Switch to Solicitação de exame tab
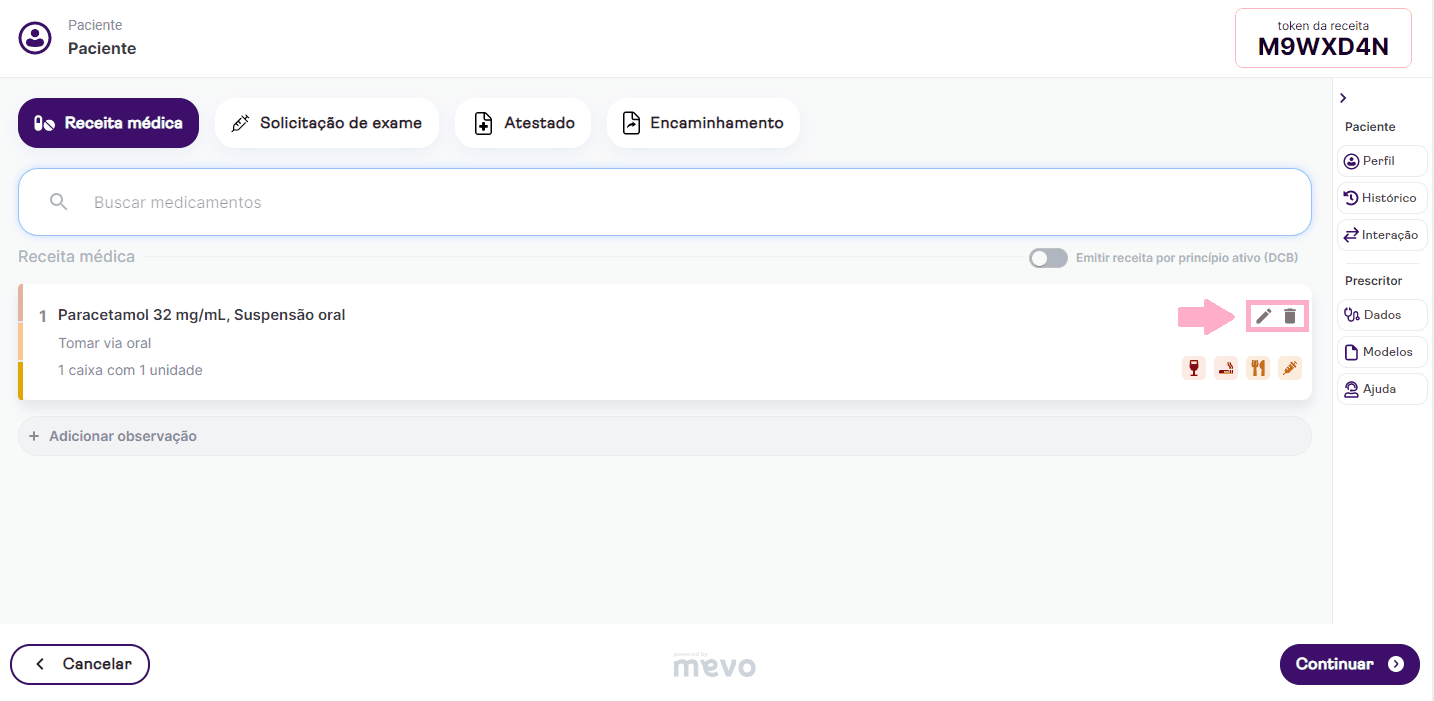Screen dimensions: 1434x701 pyautogui.click(x=326, y=123)
